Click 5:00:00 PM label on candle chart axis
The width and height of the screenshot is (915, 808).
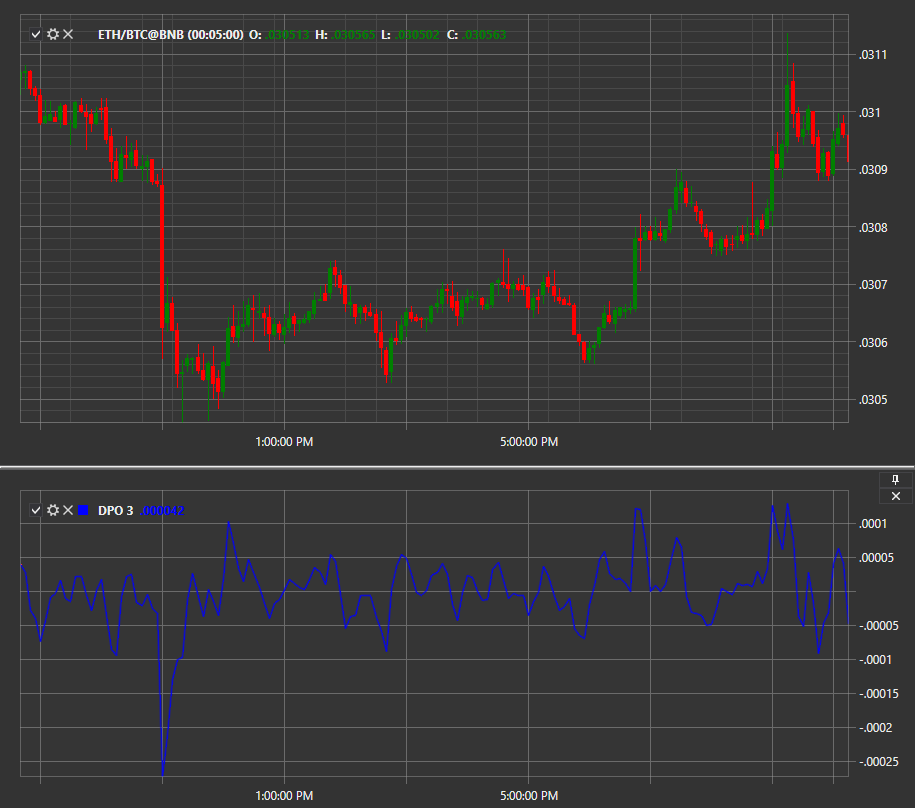coord(529,442)
